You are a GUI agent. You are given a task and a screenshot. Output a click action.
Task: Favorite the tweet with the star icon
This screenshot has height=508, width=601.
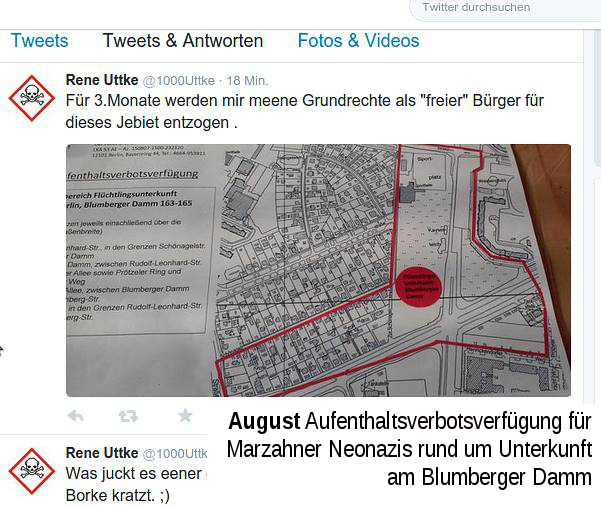pyautogui.click(x=185, y=415)
